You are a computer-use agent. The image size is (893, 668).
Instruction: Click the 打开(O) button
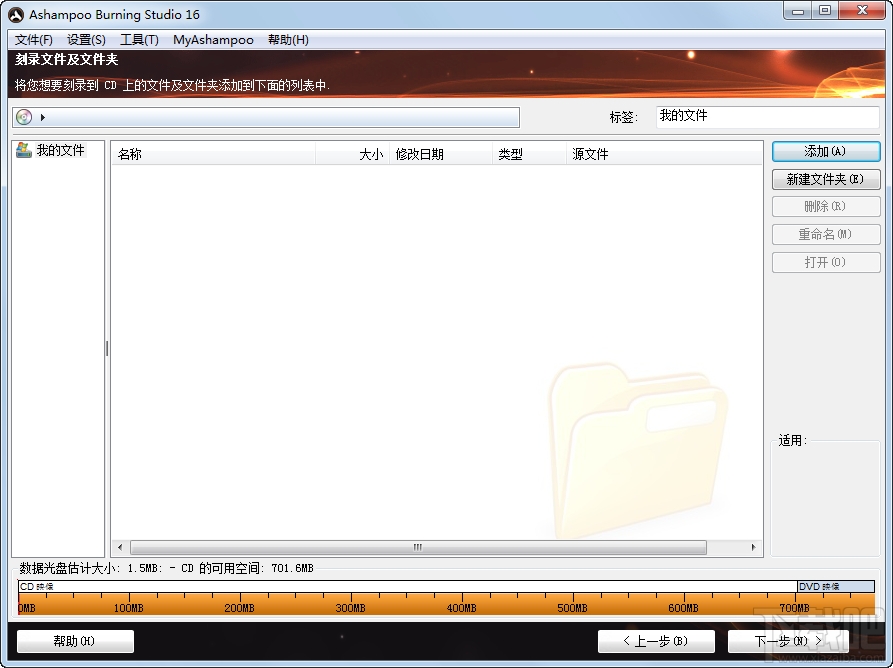(x=825, y=262)
